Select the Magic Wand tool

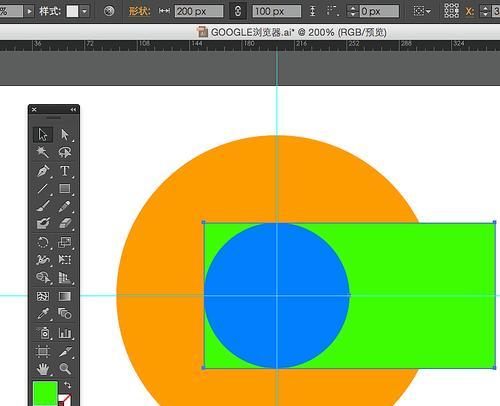[x=43, y=153]
